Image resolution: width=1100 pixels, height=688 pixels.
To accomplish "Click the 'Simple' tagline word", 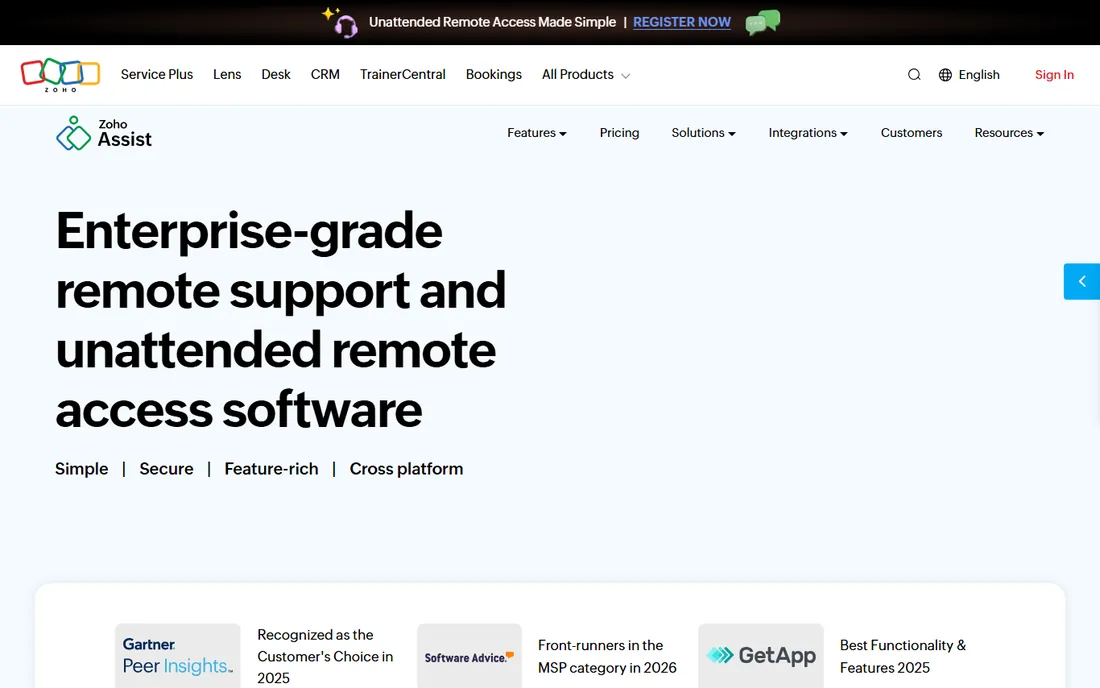I will point(81,468).
